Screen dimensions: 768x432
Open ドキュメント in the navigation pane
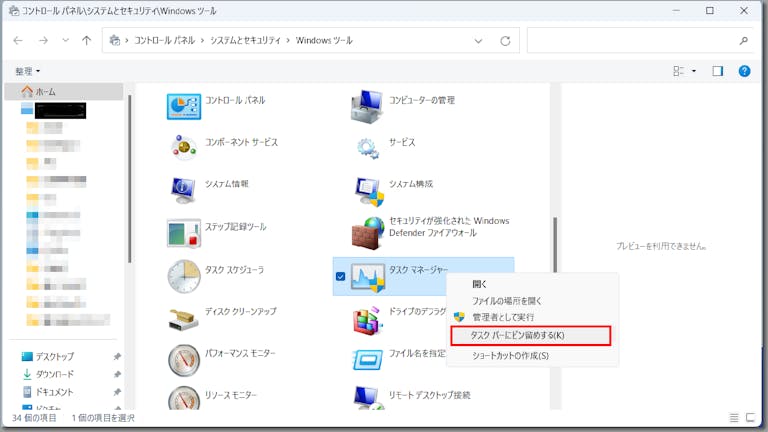(x=55, y=392)
